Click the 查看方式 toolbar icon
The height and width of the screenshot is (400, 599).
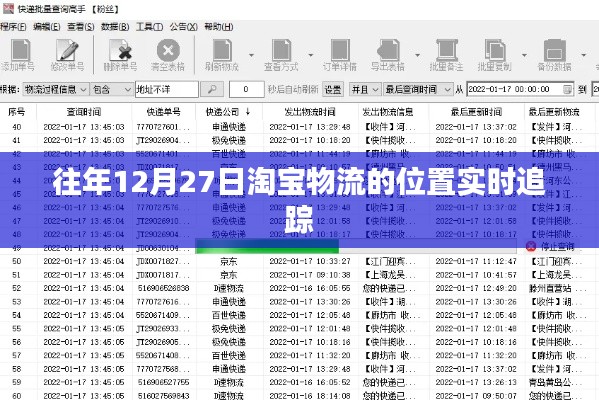click(282, 50)
